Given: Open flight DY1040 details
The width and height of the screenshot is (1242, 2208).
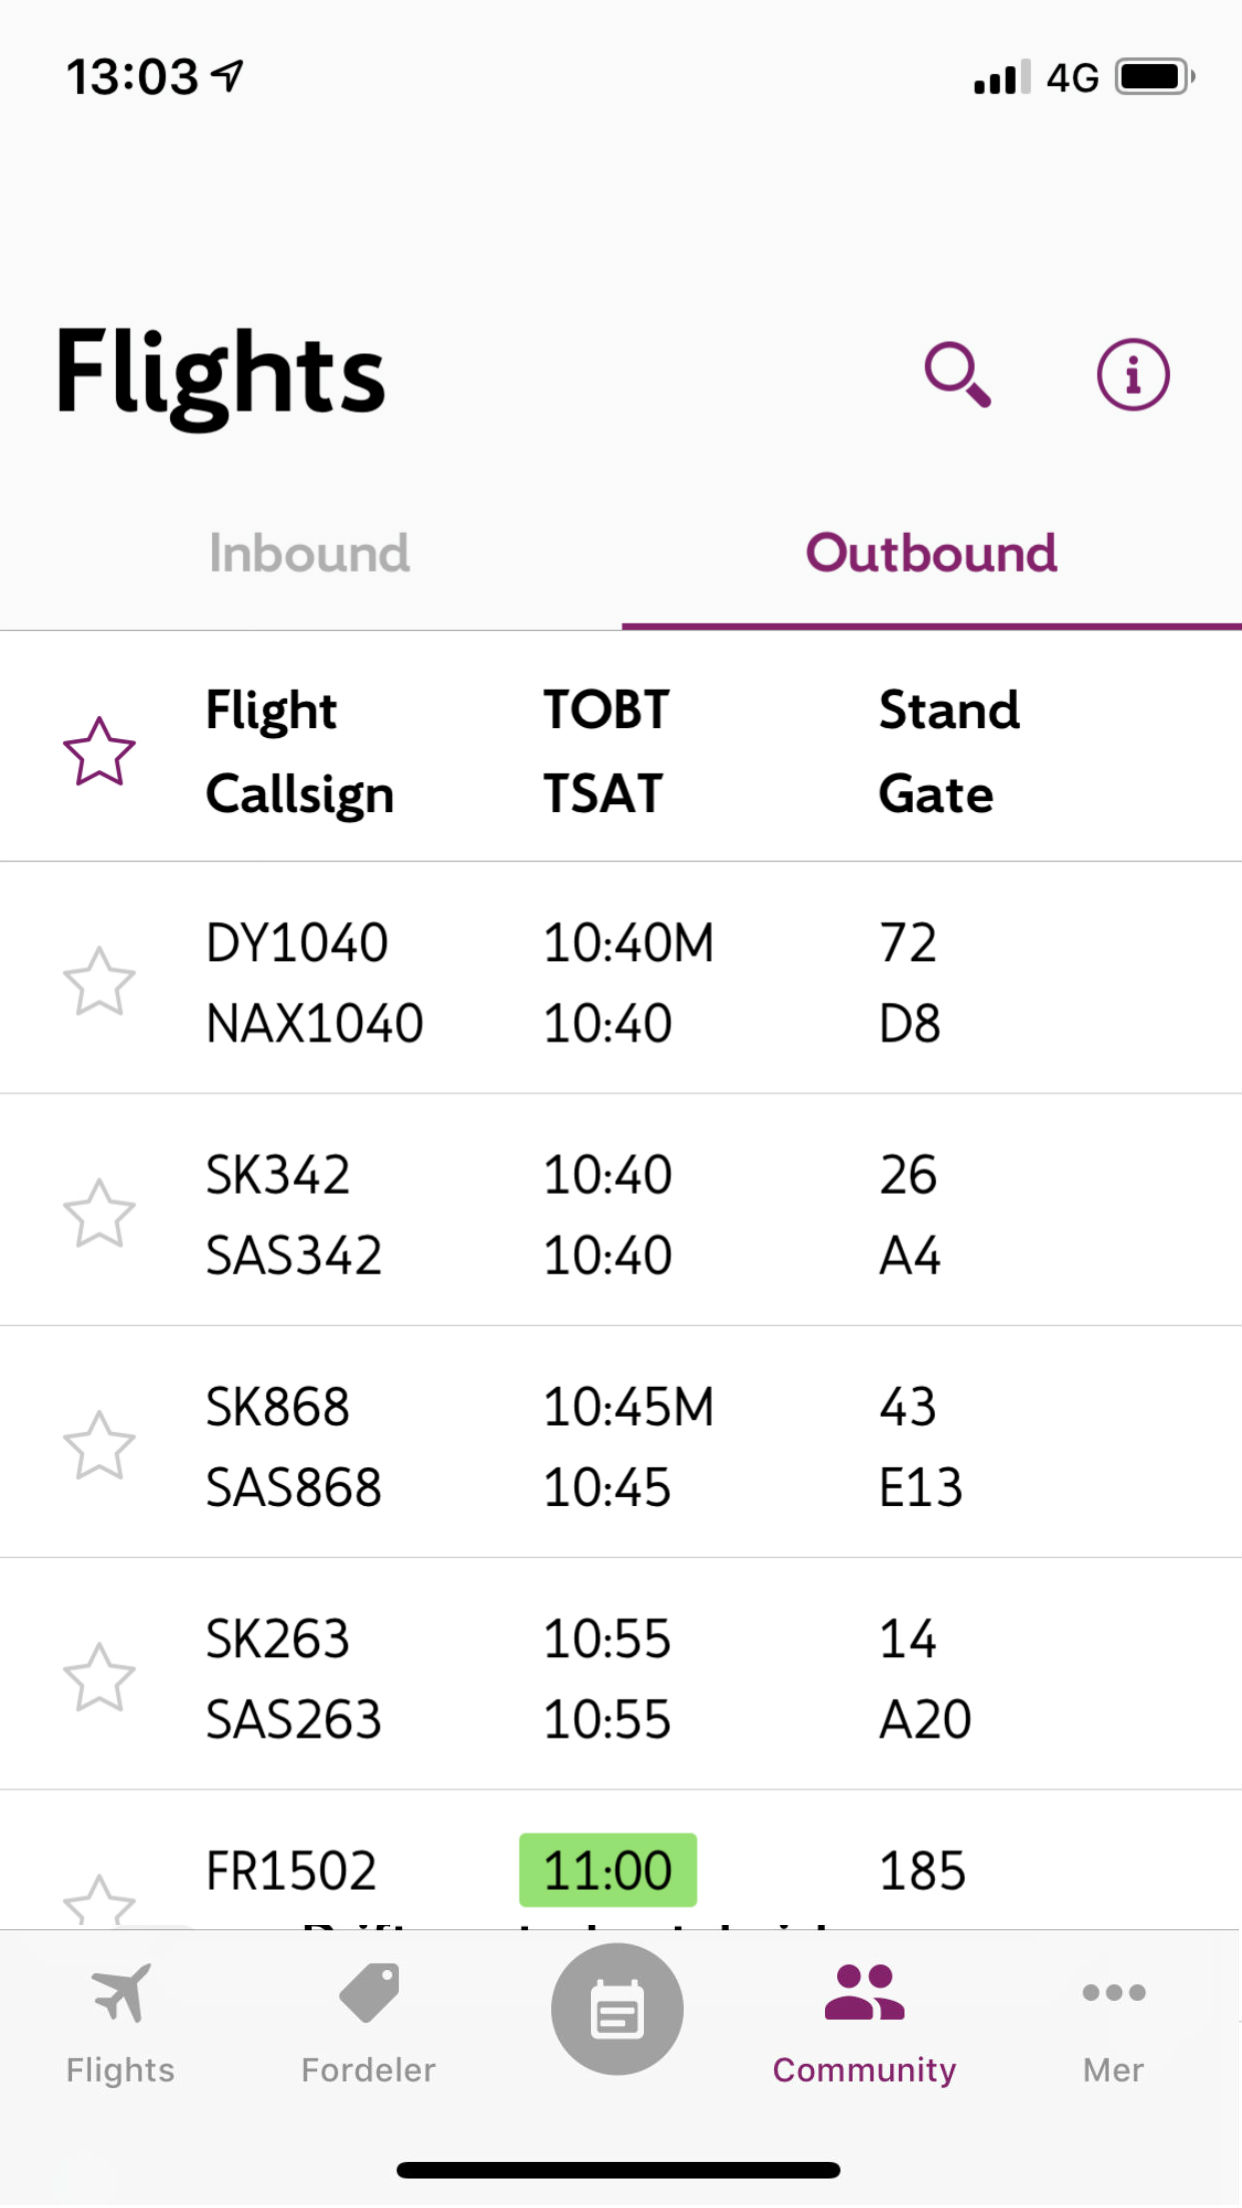Looking at the screenshot, I should (297, 943).
